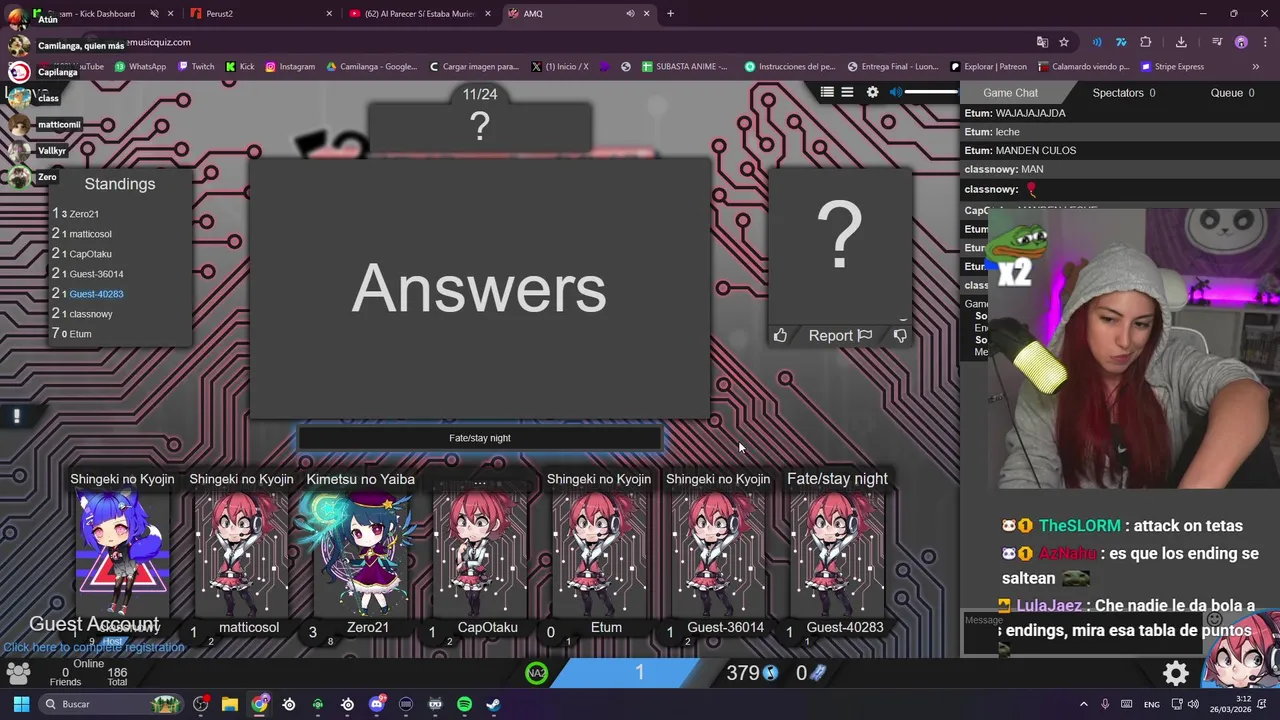Click the microphone tray icon

1105,704
